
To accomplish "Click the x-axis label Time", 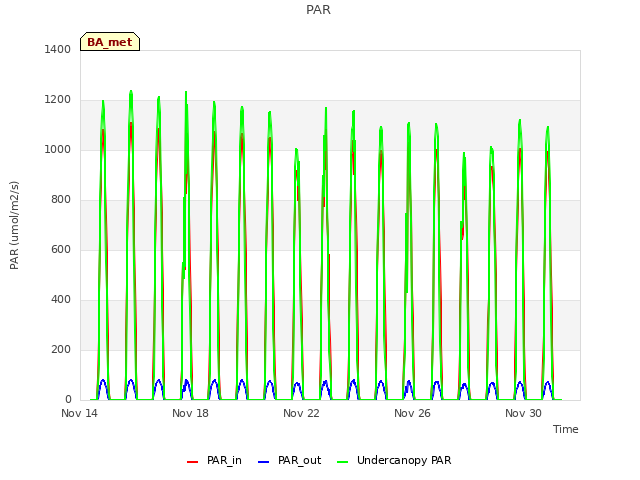I will (x=566, y=429).
